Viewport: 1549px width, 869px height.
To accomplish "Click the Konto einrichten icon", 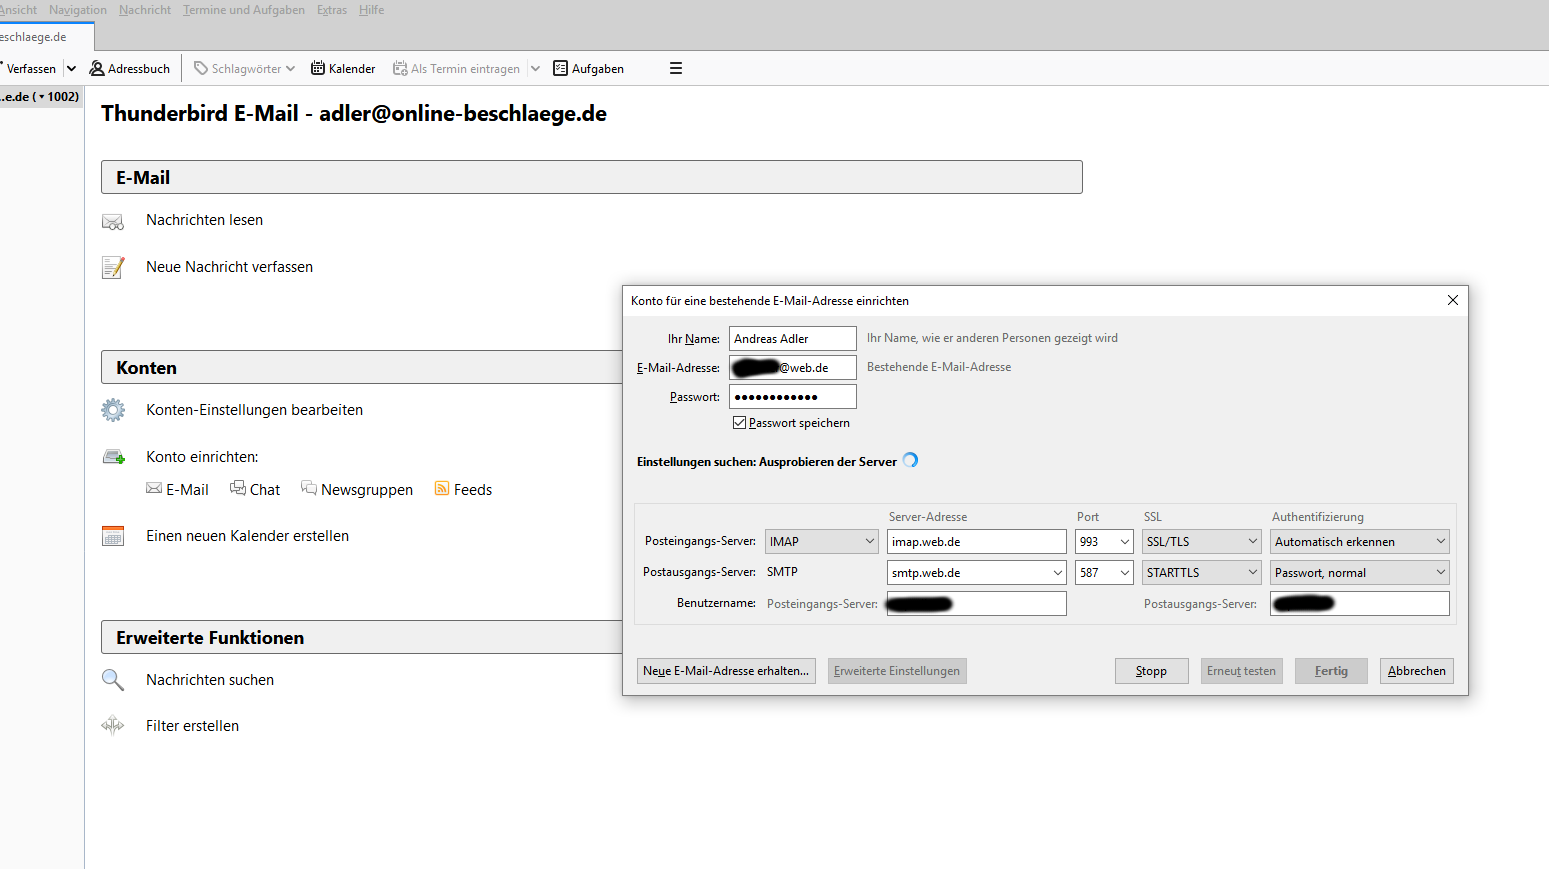I will (x=113, y=457).
